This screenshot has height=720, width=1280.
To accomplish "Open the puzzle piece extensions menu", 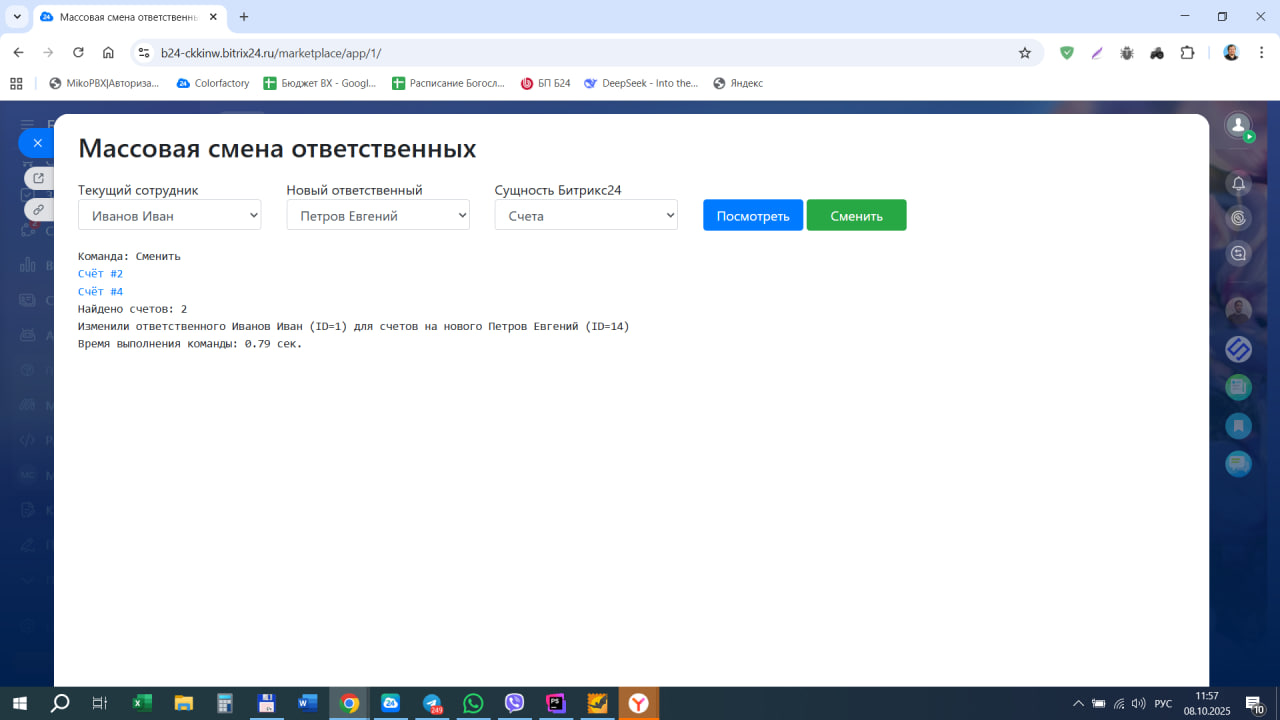I will coord(1187,53).
